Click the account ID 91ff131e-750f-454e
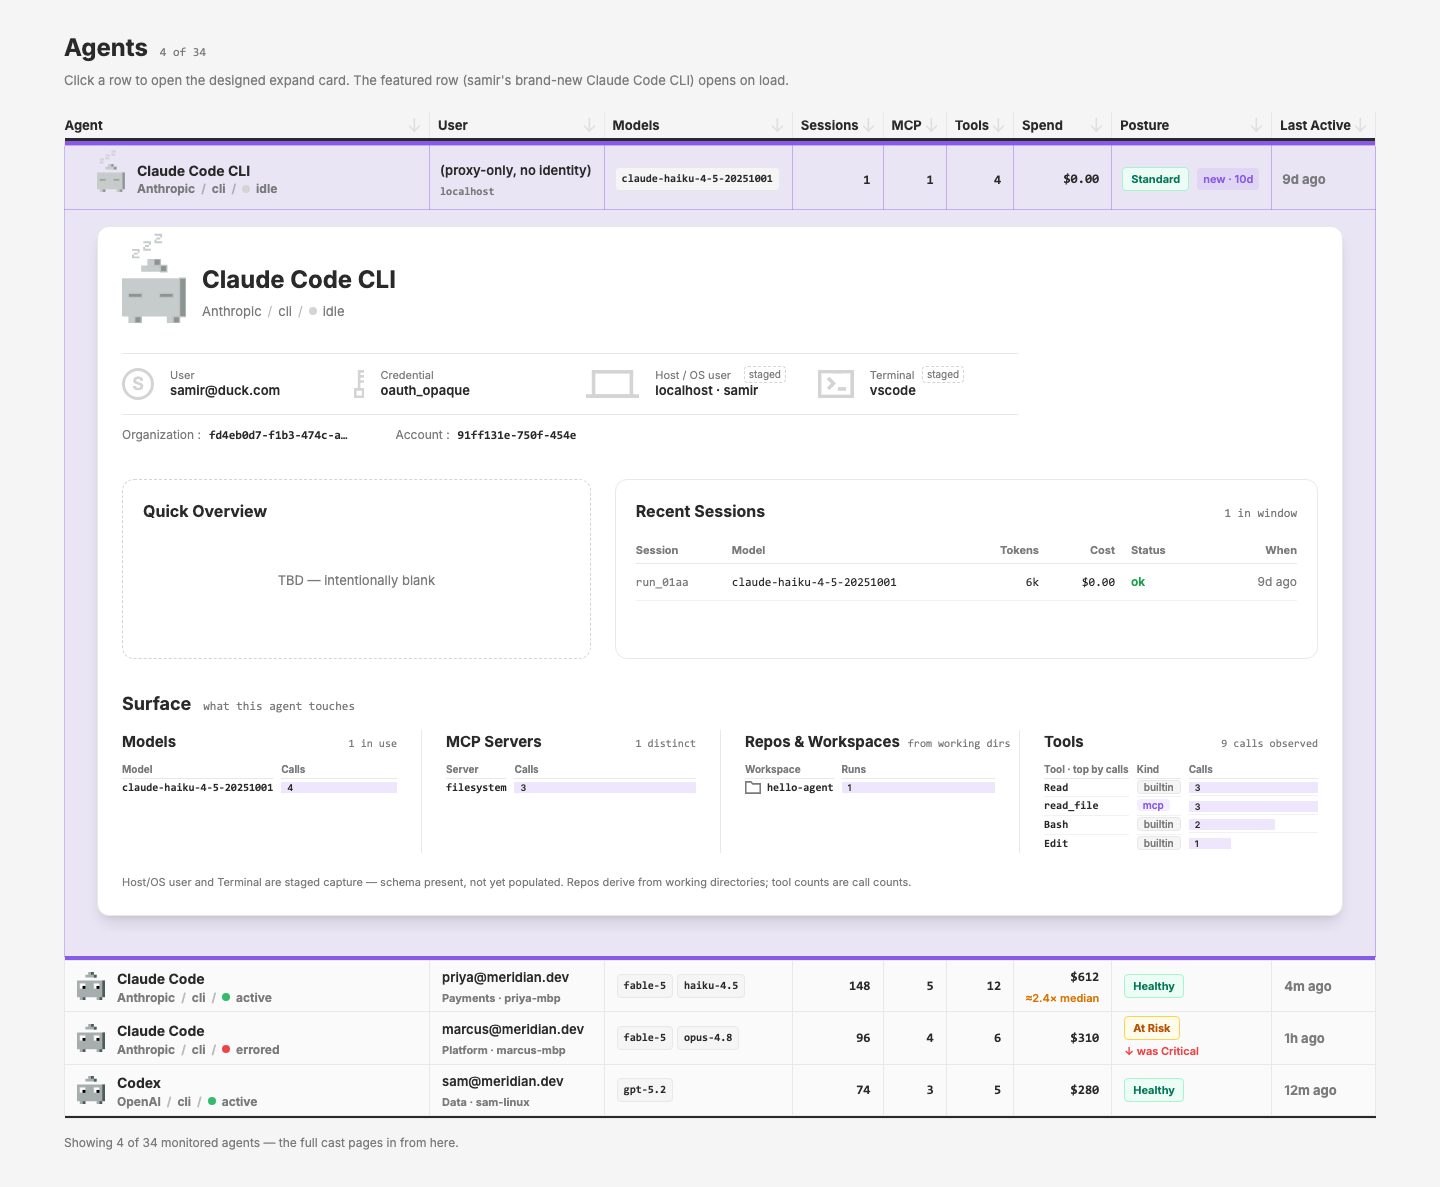The image size is (1440, 1187). point(516,435)
